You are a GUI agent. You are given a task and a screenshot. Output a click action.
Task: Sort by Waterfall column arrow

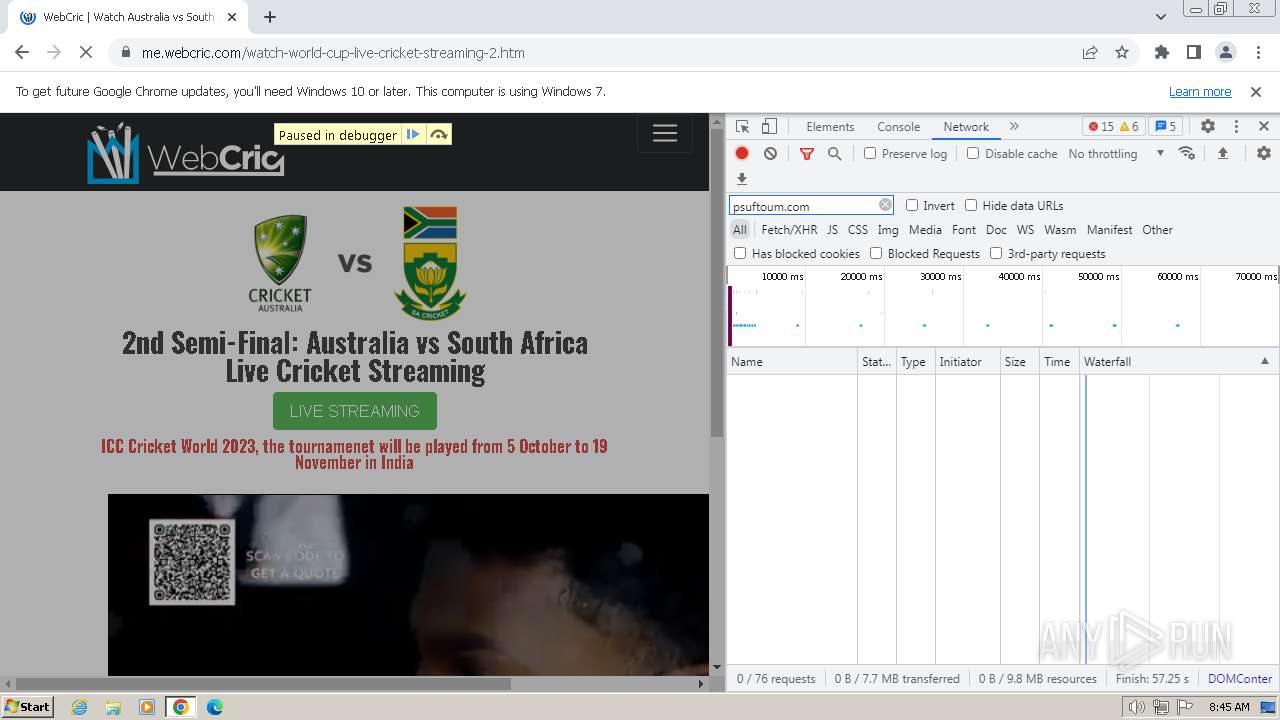(x=1264, y=361)
